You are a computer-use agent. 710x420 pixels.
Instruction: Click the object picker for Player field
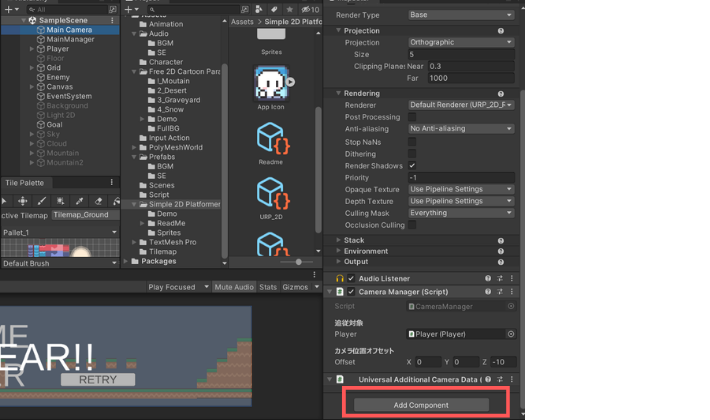tap(511, 334)
